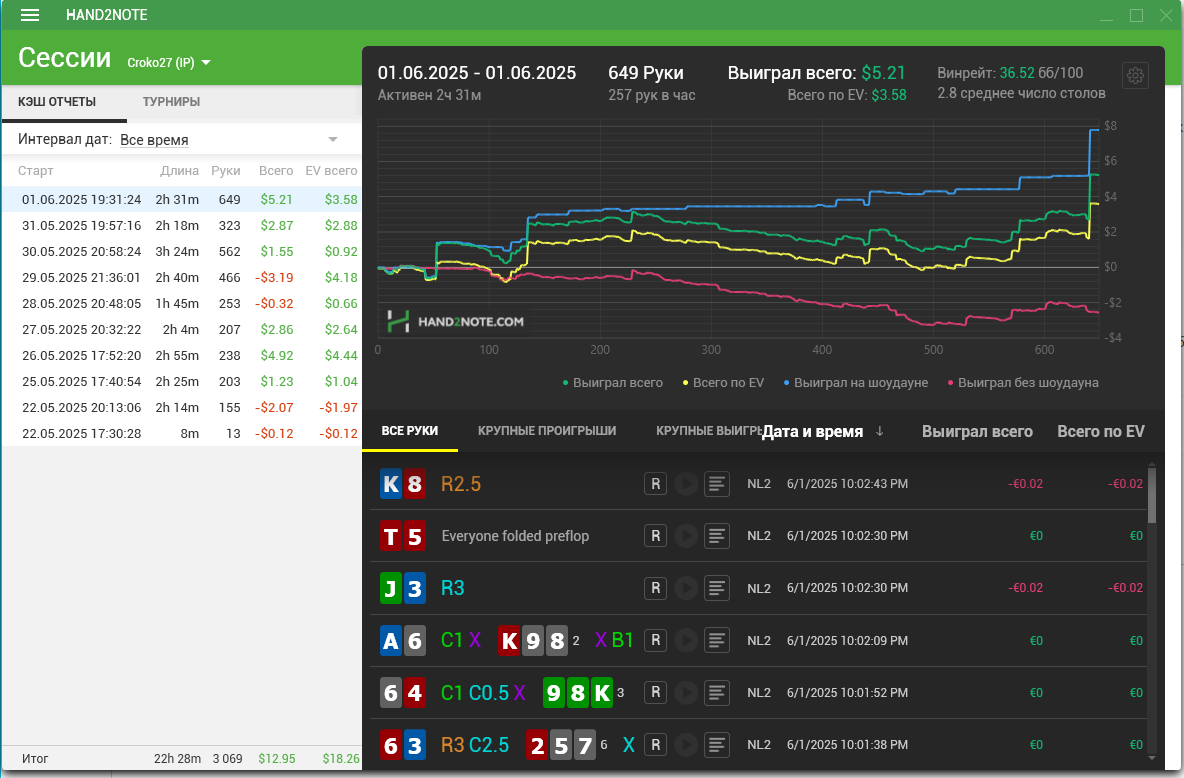
Task: Click R button for A6 hand
Action: (655, 640)
